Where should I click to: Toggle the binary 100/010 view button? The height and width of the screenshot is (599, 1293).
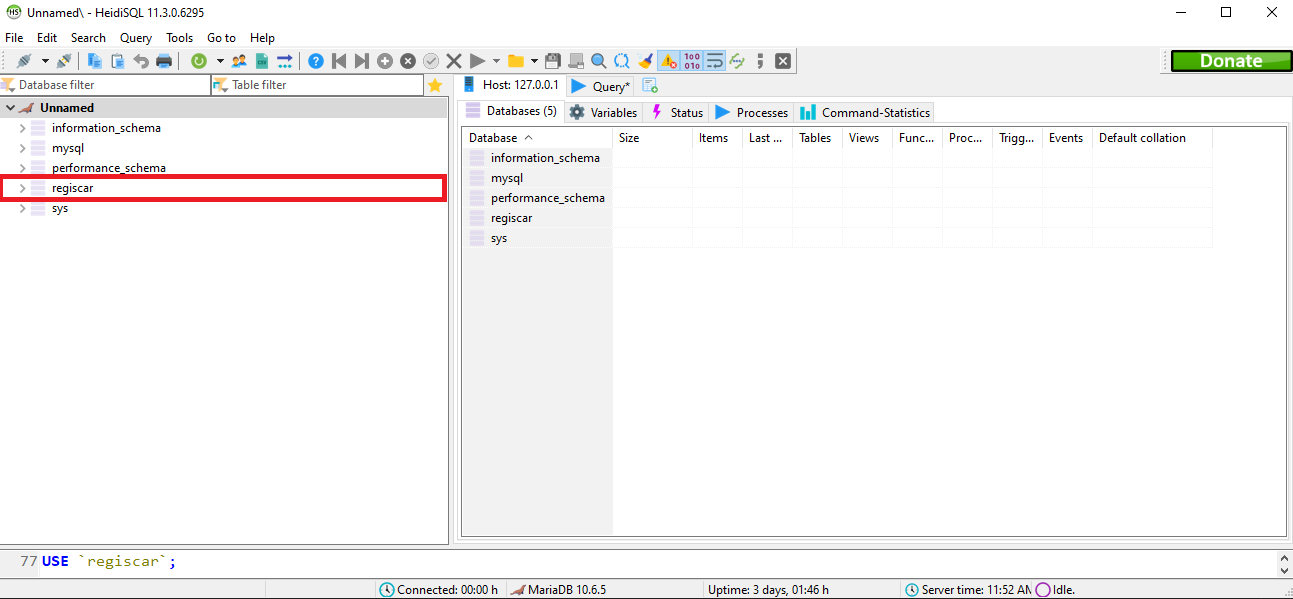pos(691,61)
